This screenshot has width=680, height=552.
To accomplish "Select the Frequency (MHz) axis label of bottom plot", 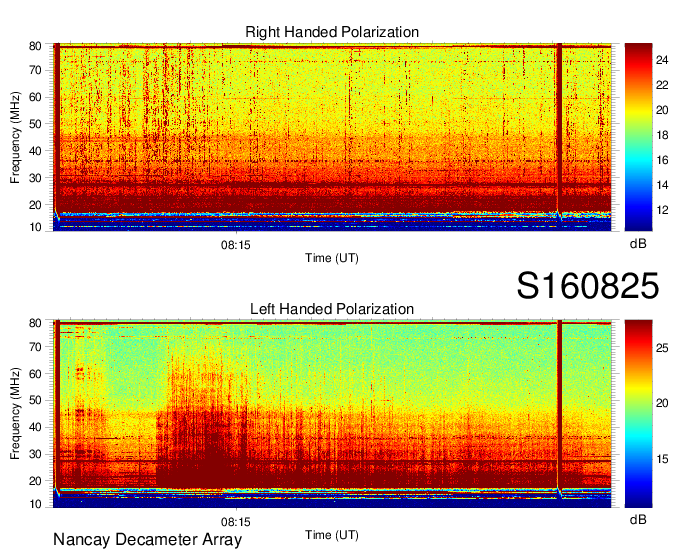I will (15, 414).
